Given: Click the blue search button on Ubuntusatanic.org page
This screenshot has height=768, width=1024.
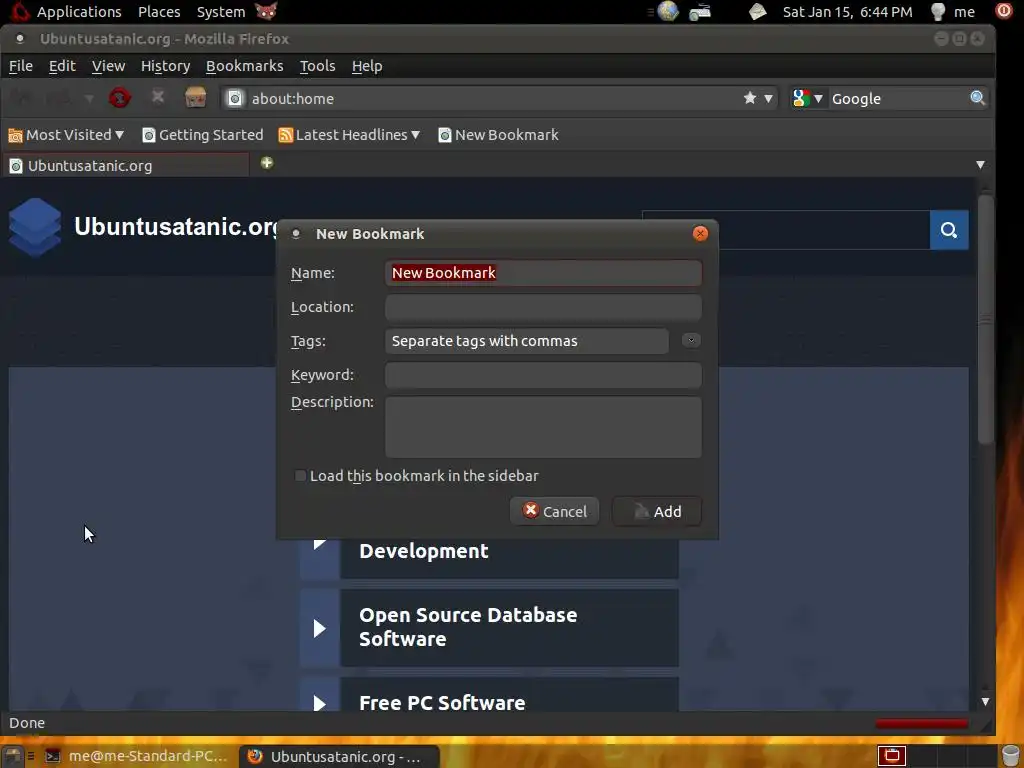Looking at the screenshot, I should click(x=949, y=230).
